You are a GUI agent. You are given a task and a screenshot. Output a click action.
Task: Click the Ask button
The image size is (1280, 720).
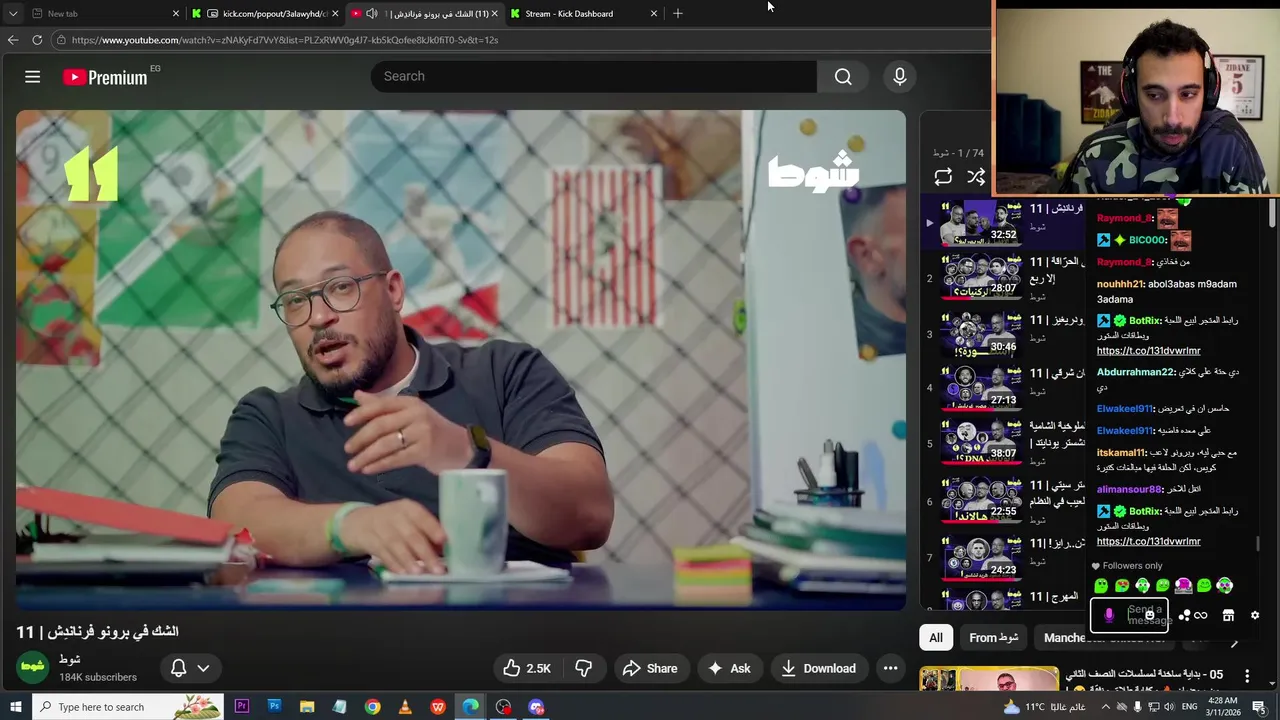point(729,668)
